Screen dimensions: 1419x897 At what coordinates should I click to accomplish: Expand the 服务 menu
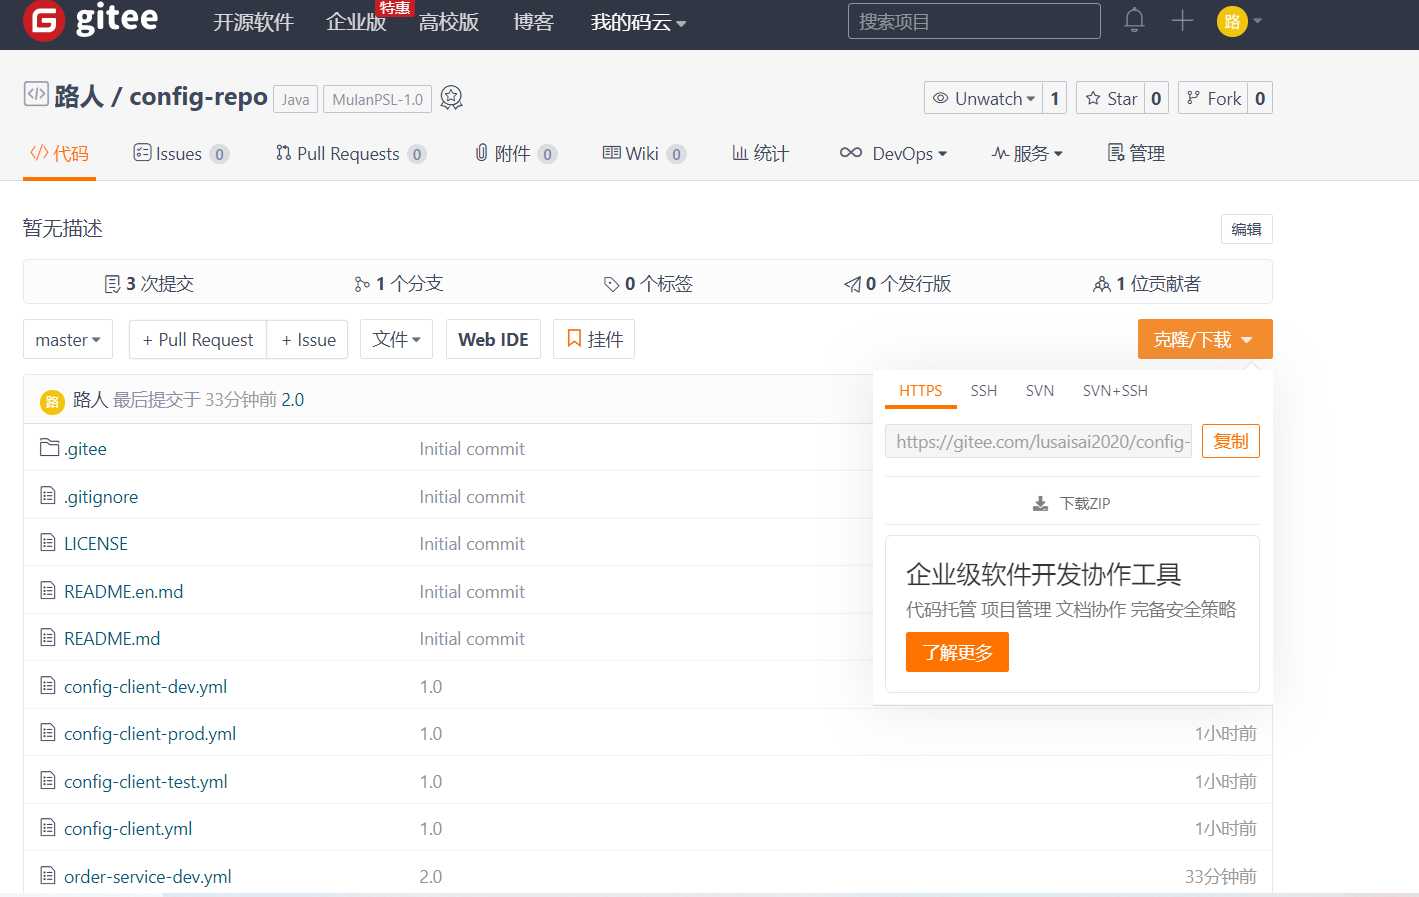pyautogui.click(x=1027, y=153)
